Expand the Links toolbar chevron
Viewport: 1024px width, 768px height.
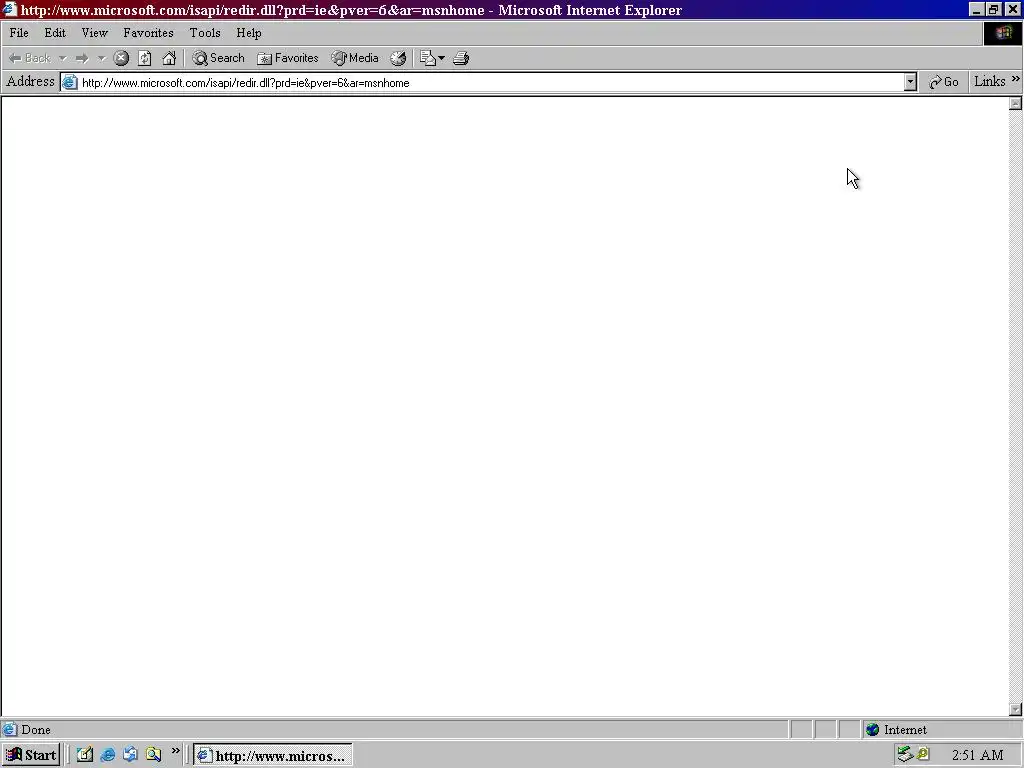pyautogui.click(x=1016, y=79)
